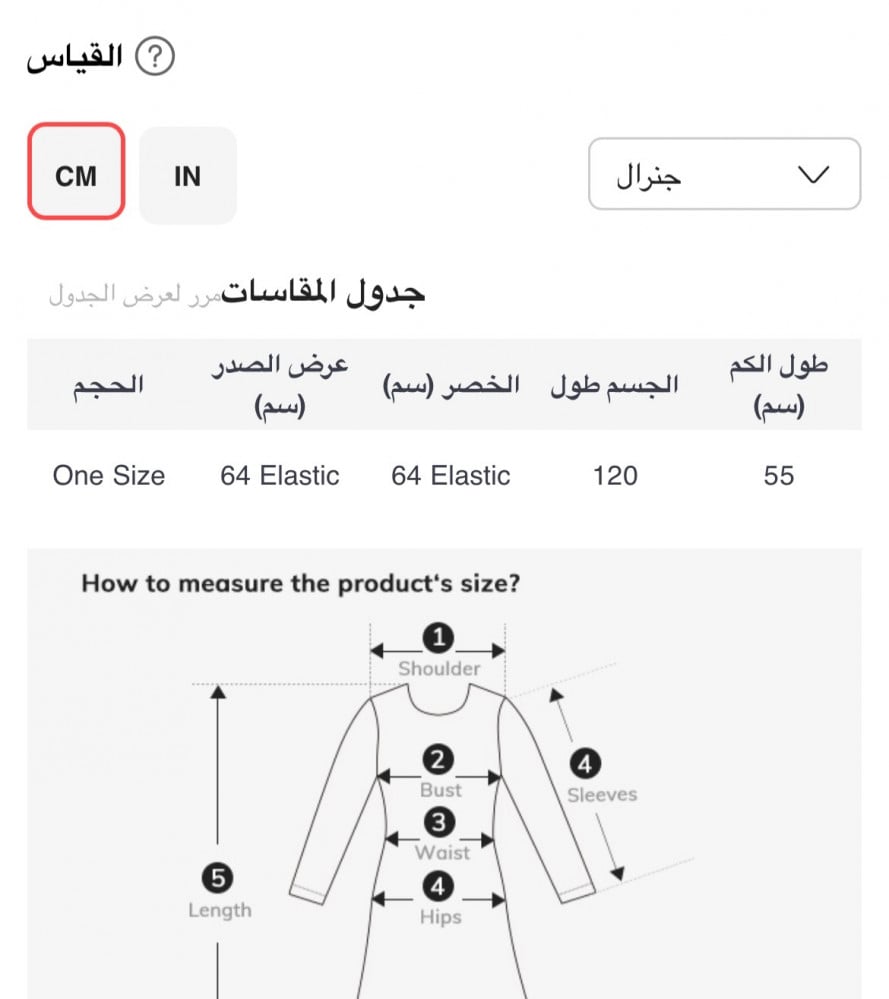The image size is (889, 999).
Task: Click the طول الكم column header
Action: 778,386
